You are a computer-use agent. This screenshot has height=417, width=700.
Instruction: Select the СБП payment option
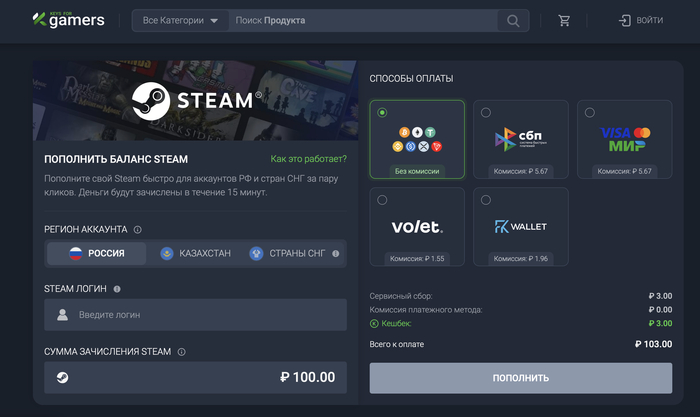pyautogui.click(x=521, y=139)
